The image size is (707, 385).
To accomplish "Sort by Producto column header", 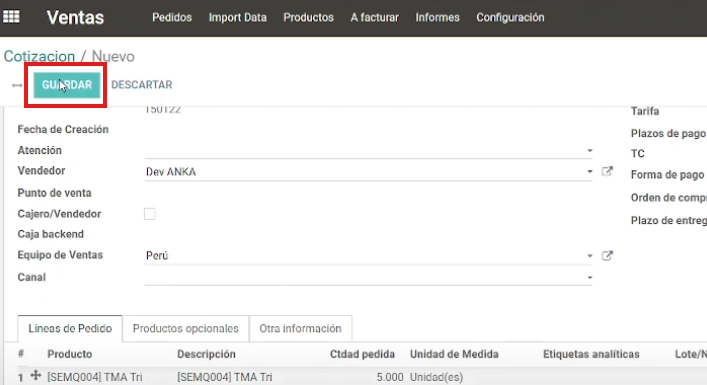I will [x=69, y=354].
